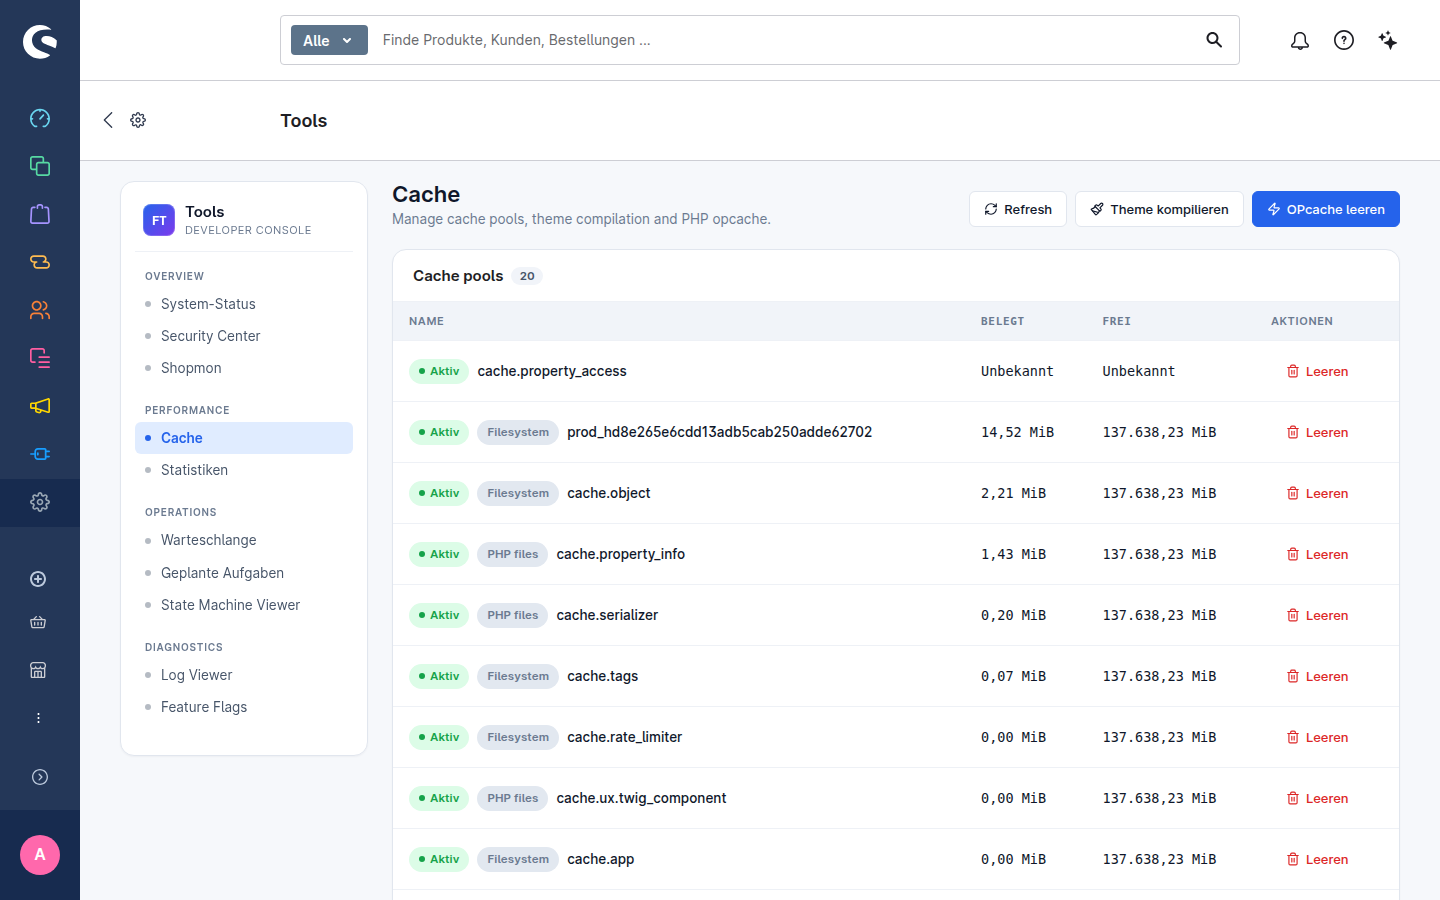1440x900 pixels.
Task: Open the help question-mark icon
Action: tap(1344, 40)
